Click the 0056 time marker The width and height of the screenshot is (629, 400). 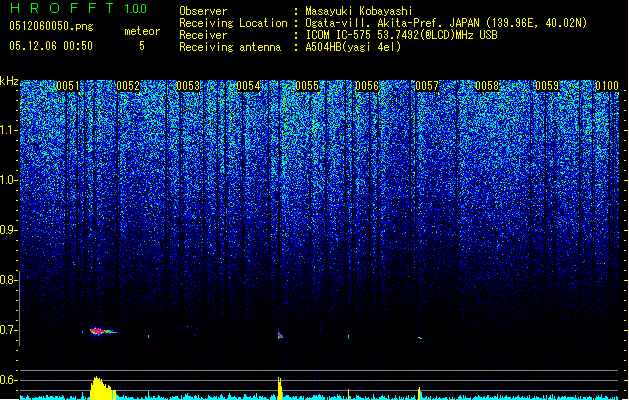coord(367,86)
